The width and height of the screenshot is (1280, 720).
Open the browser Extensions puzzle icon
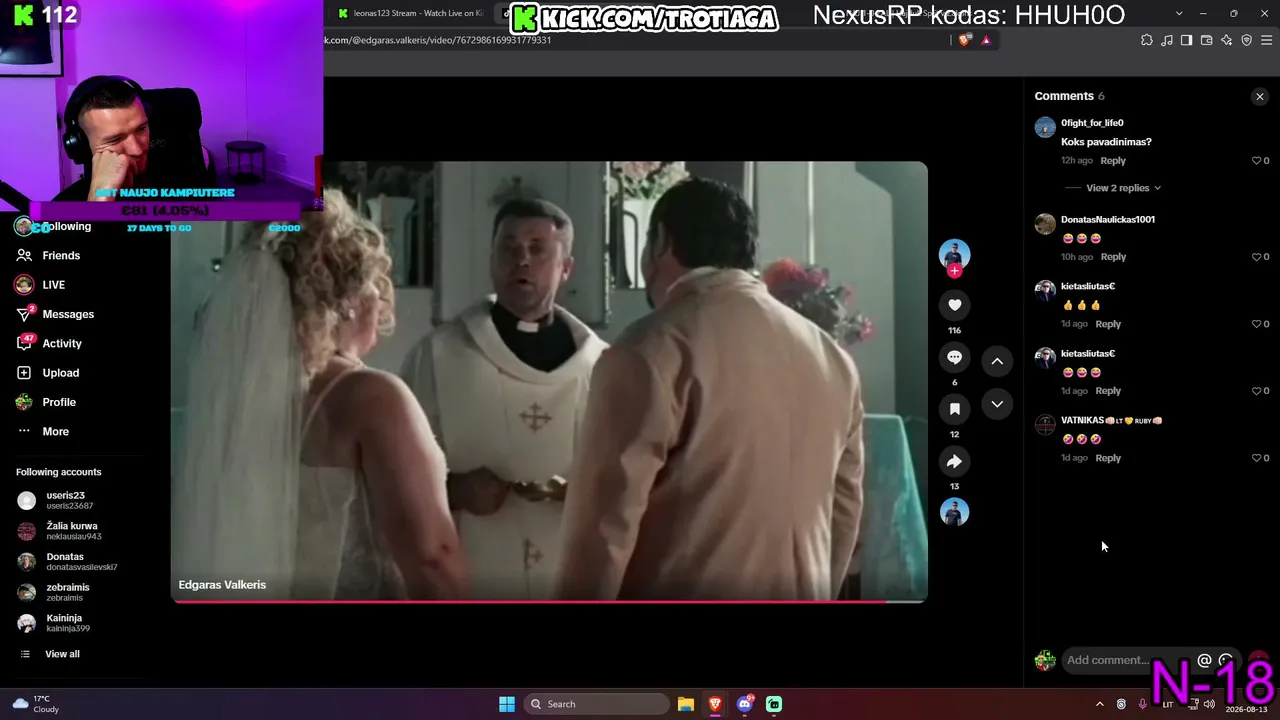(x=1147, y=40)
